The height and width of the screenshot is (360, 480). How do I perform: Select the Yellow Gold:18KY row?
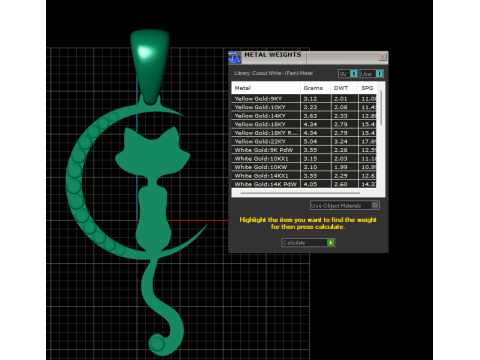(x=304, y=124)
